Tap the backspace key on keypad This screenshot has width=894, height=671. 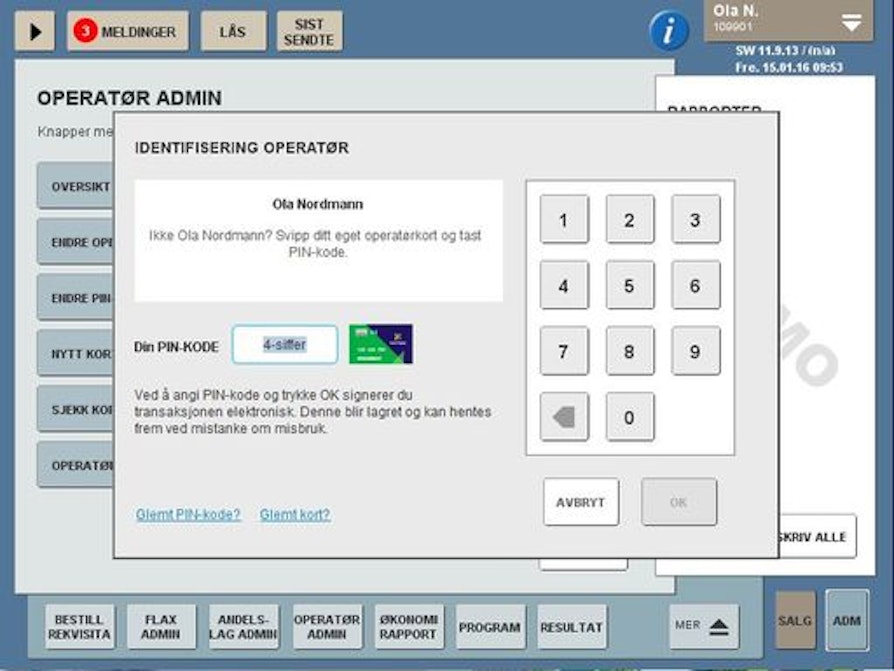564,417
